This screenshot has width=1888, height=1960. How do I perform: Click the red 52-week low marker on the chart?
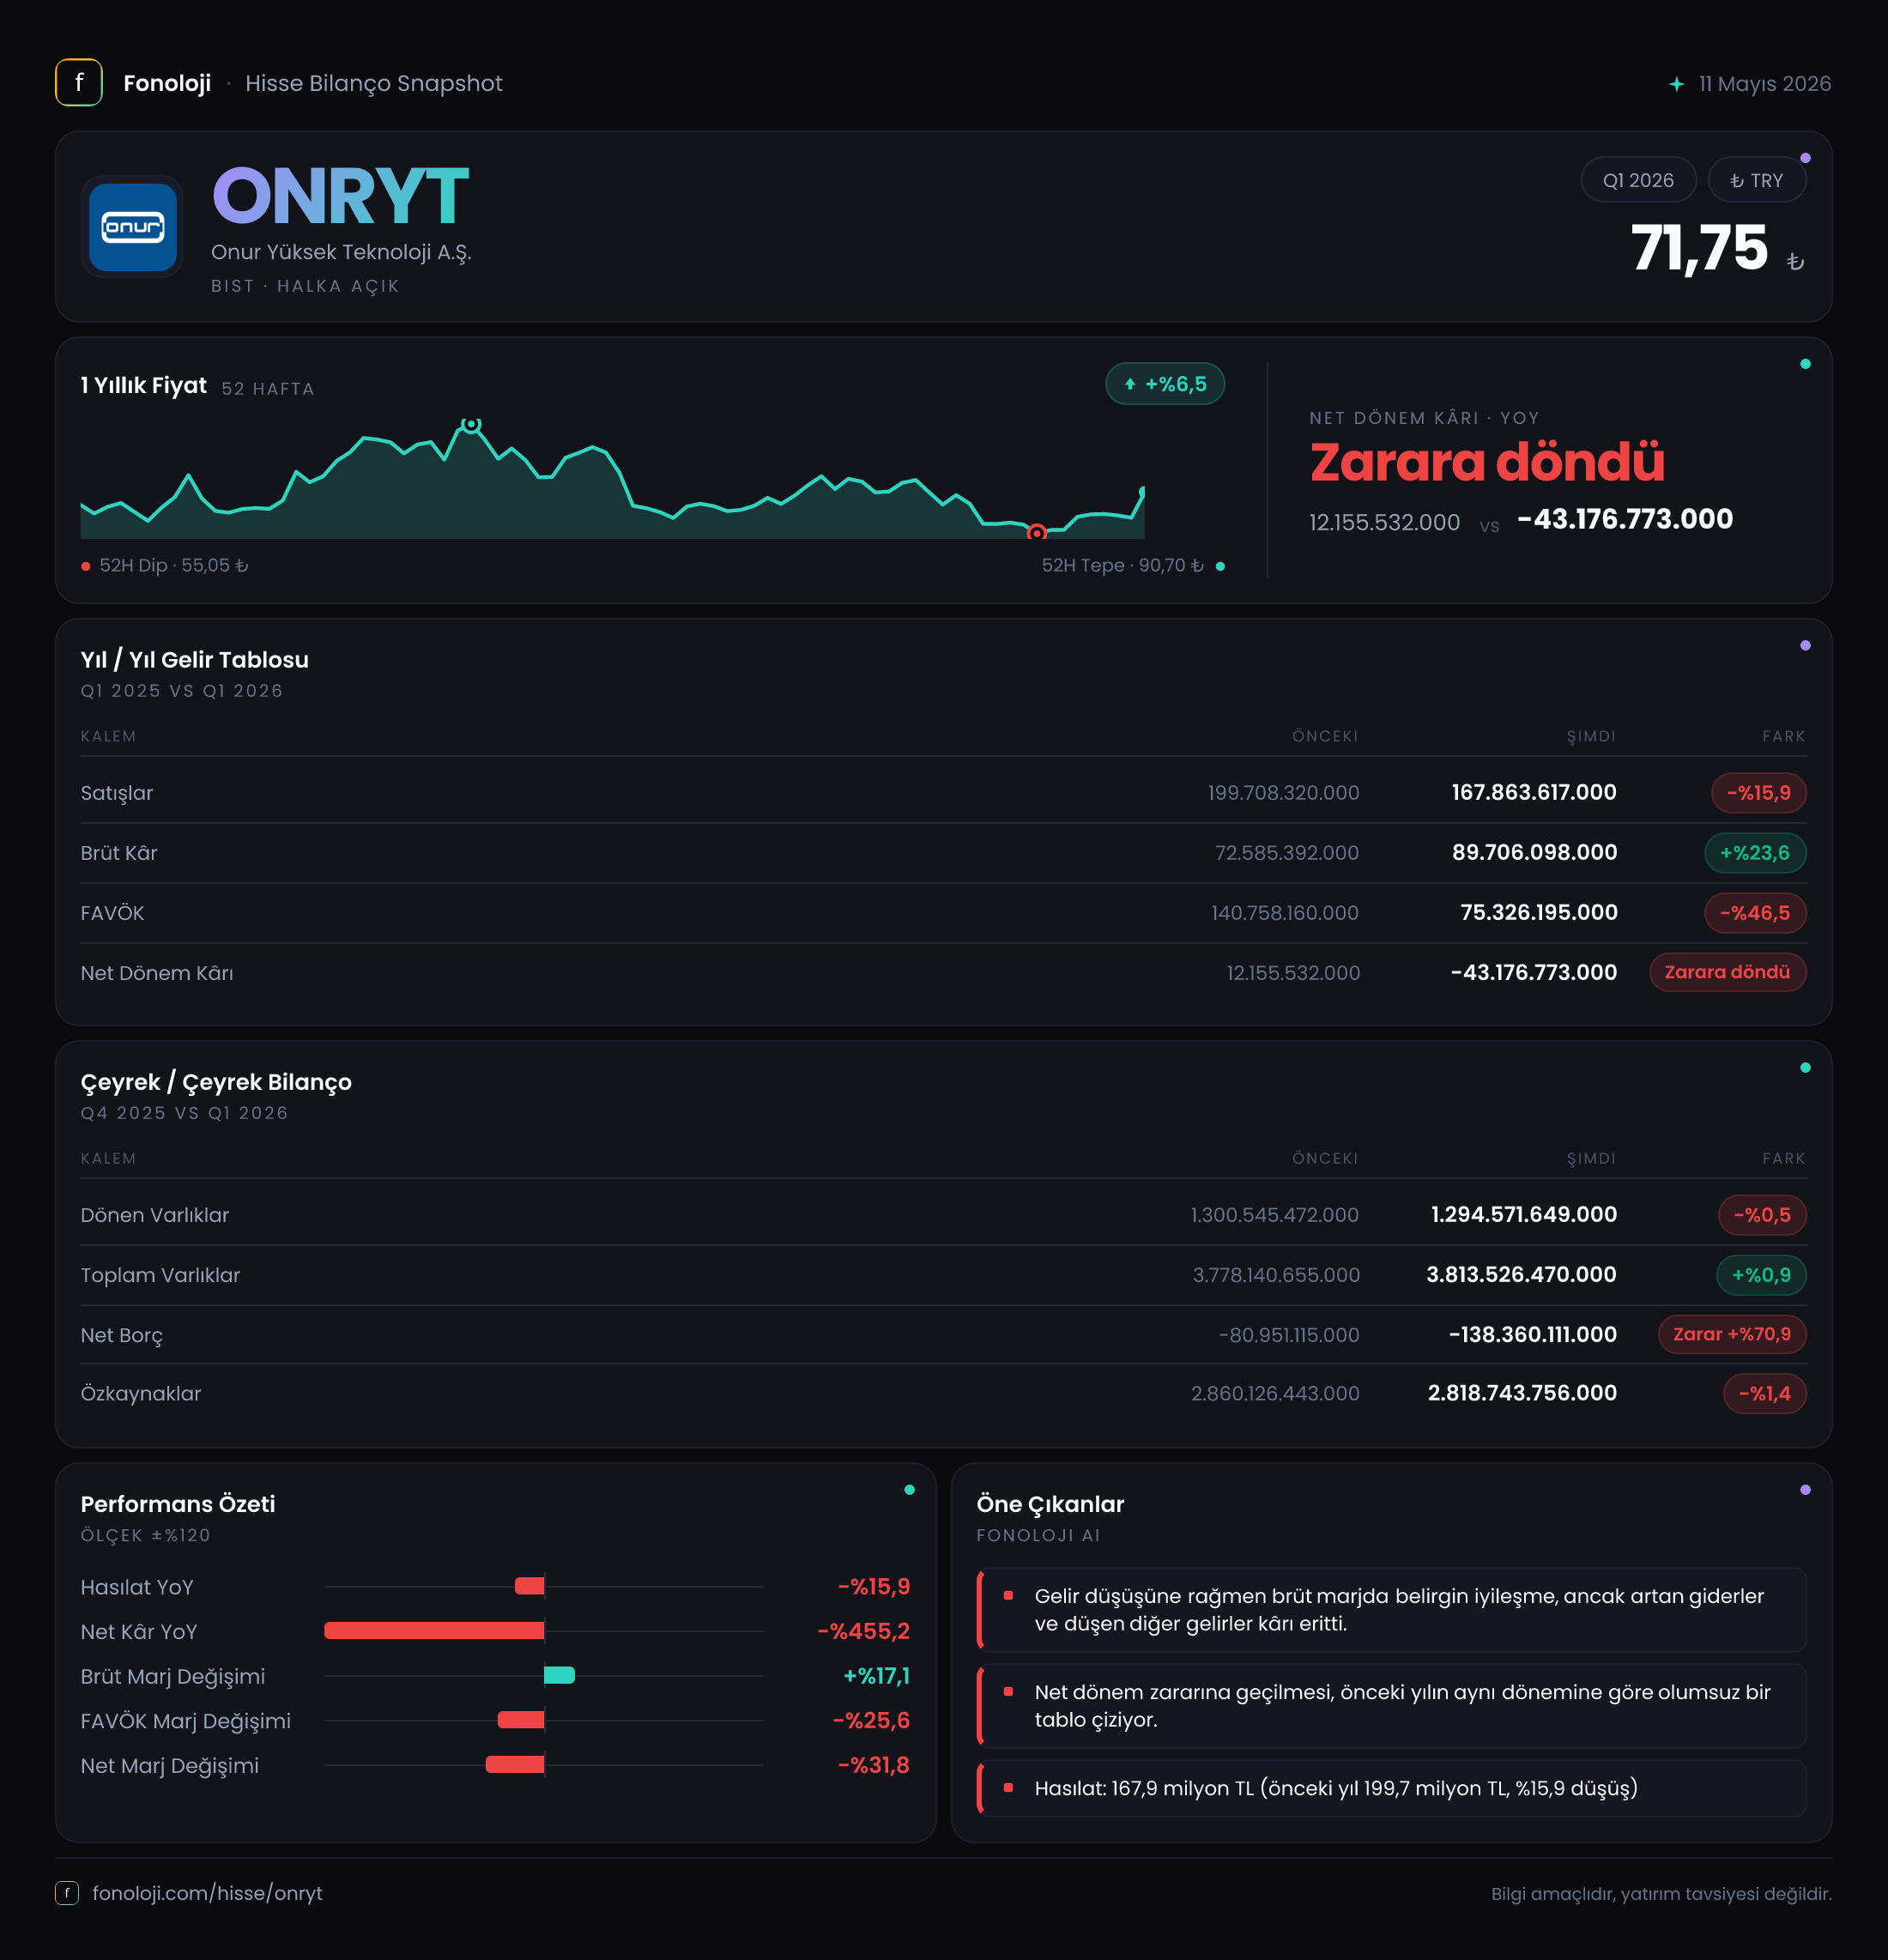coord(1037,532)
